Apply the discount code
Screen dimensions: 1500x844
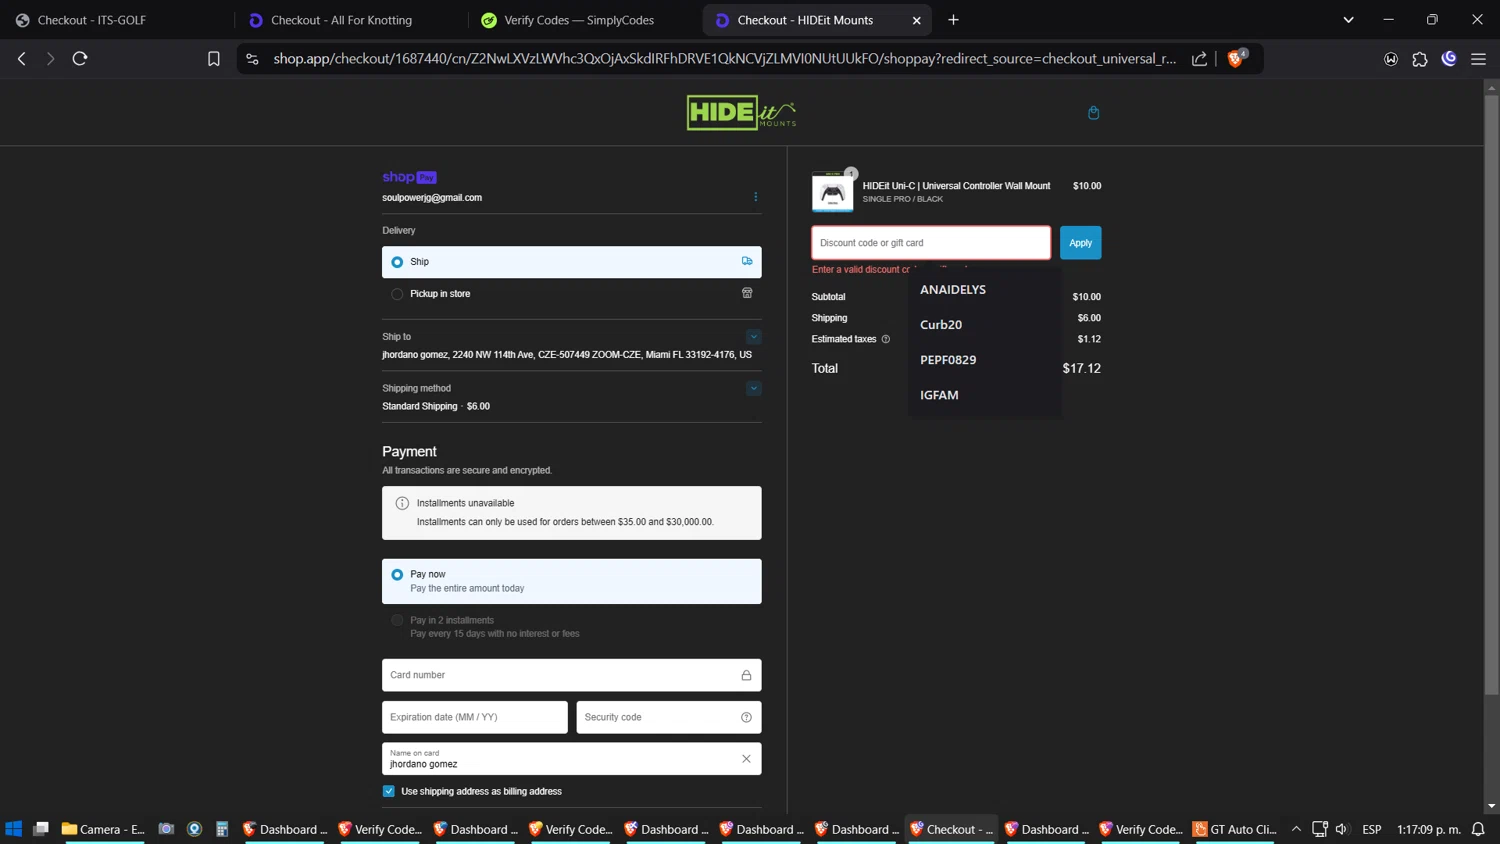(1080, 243)
